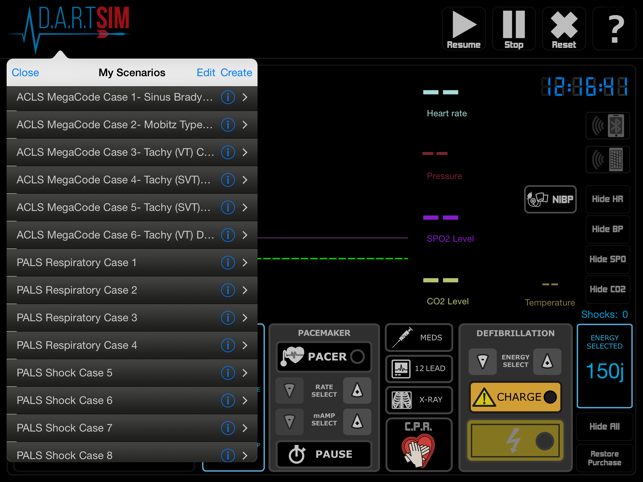Select PALS Respiratory Case 4 scenario

[110, 345]
